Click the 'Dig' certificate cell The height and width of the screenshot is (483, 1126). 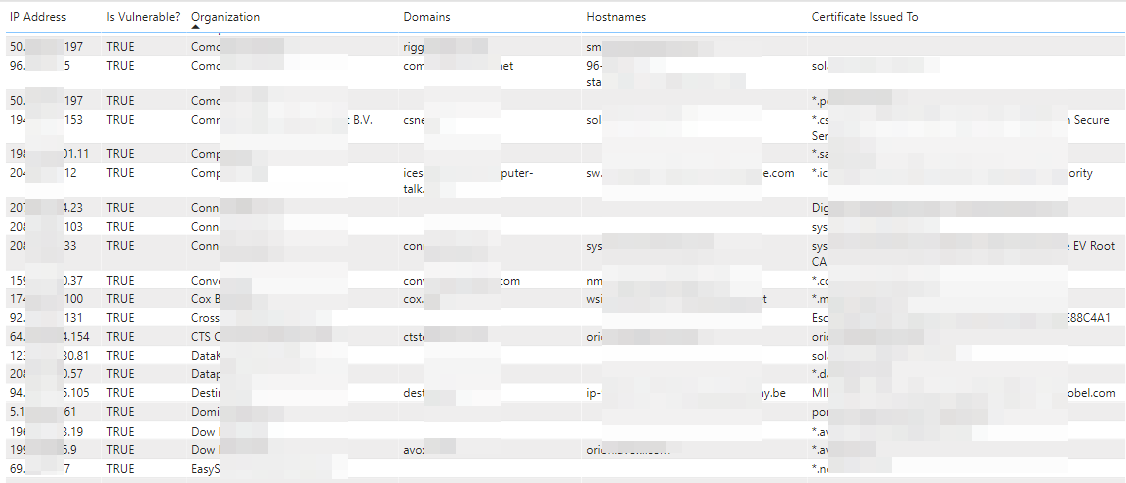(820, 208)
